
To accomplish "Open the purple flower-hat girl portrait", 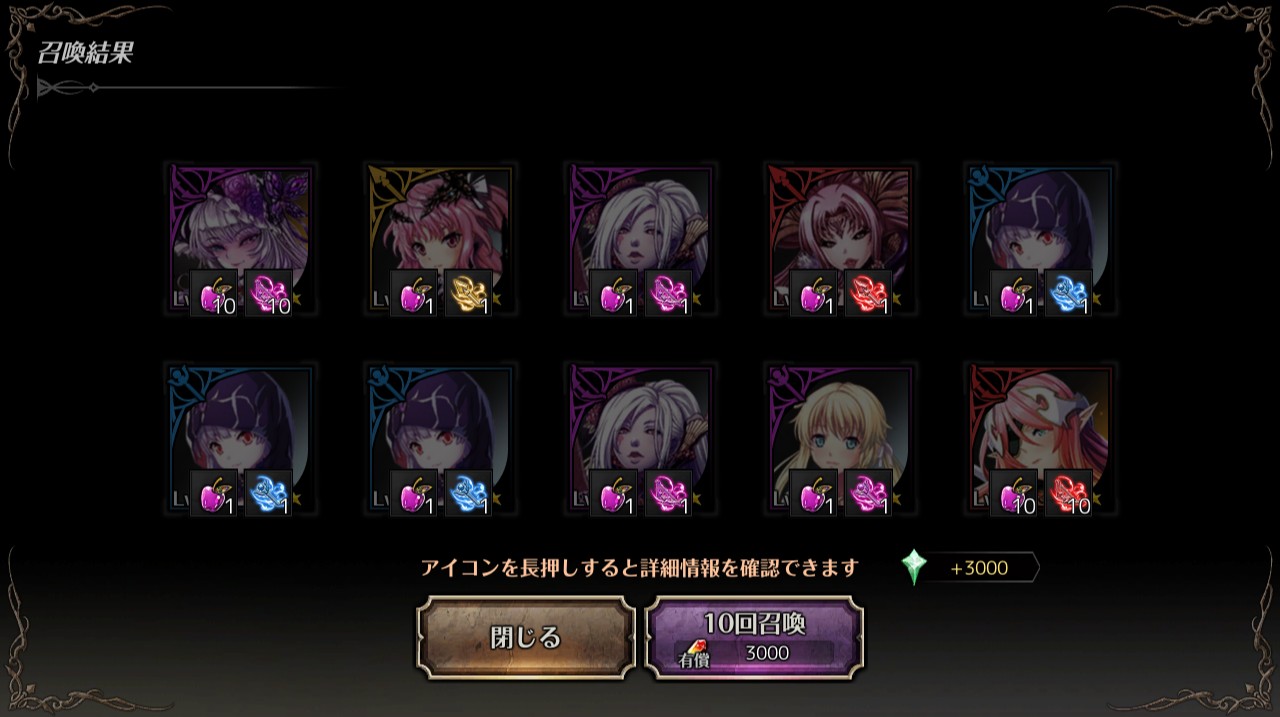I will pos(240,239).
